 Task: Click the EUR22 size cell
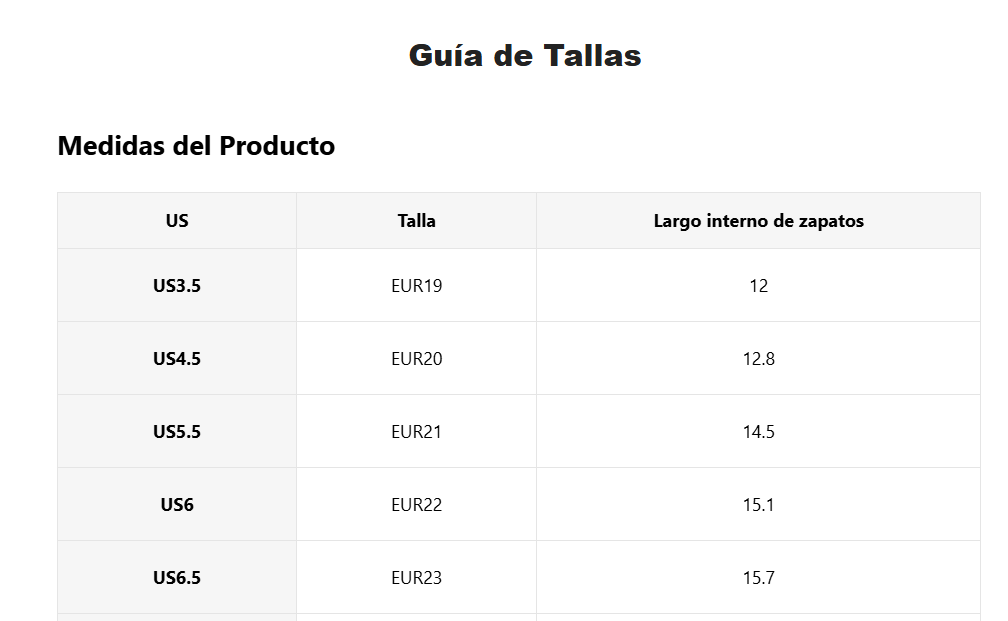pos(417,505)
